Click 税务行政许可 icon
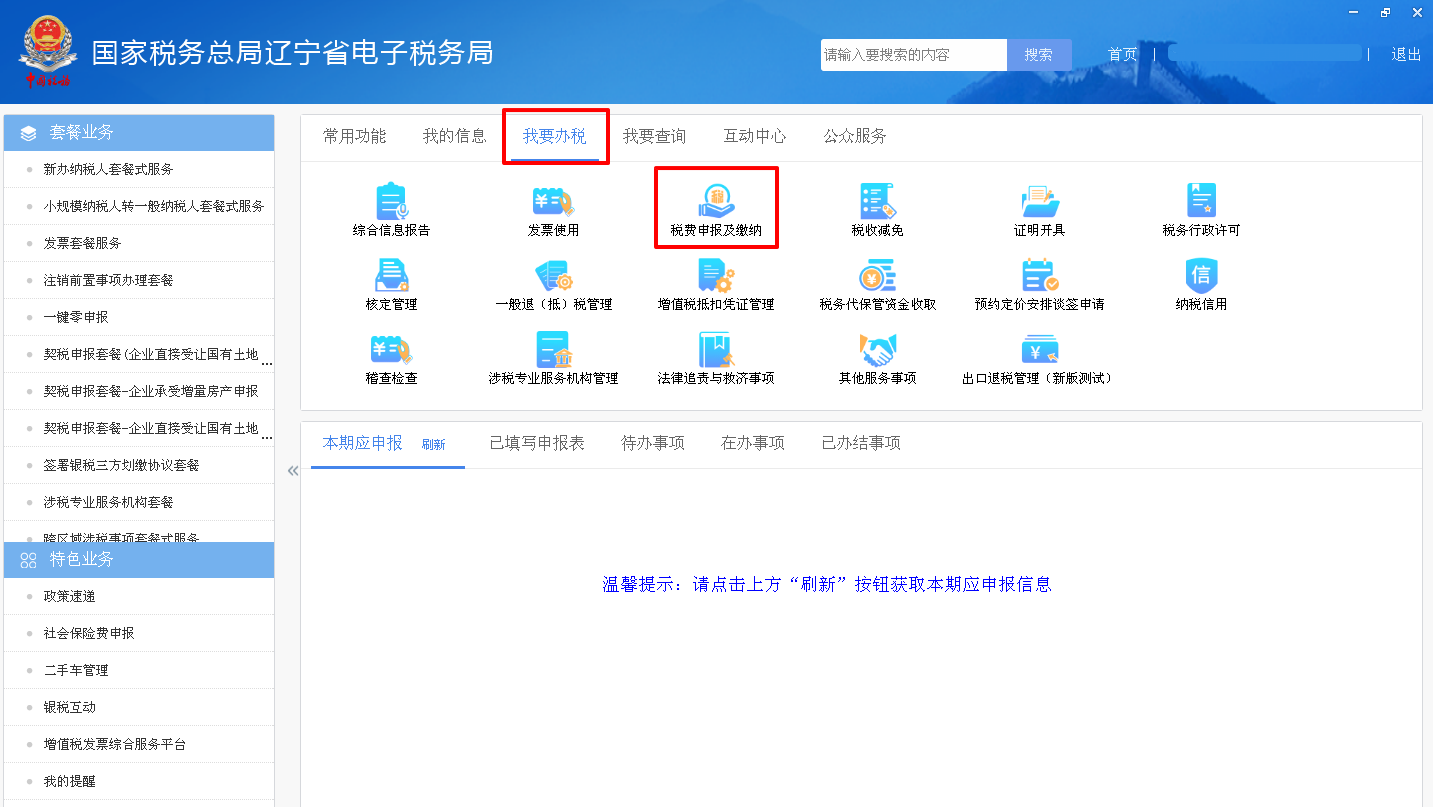Screen dimensions: 1433x807 pyautogui.click(x=1200, y=202)
